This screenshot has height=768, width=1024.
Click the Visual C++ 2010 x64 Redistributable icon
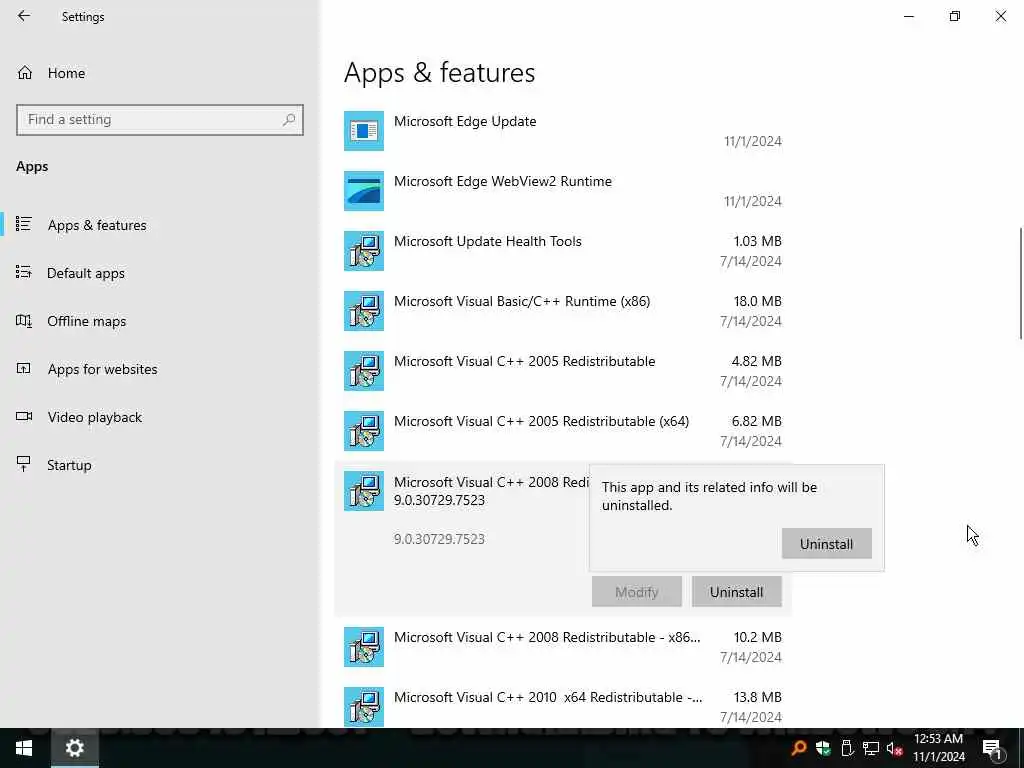tap(364, 707)
